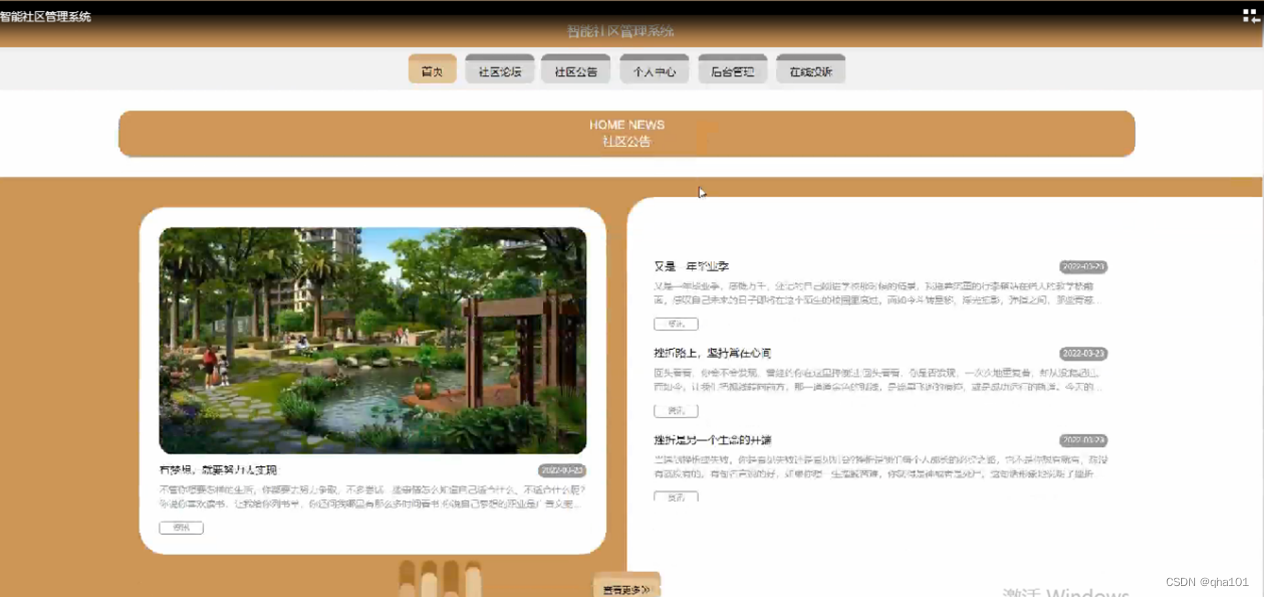The height and width of the screenshot is (597, 1264).
Task: Open the 又是一年毕业季 announcement title
Action: (691, 267)
